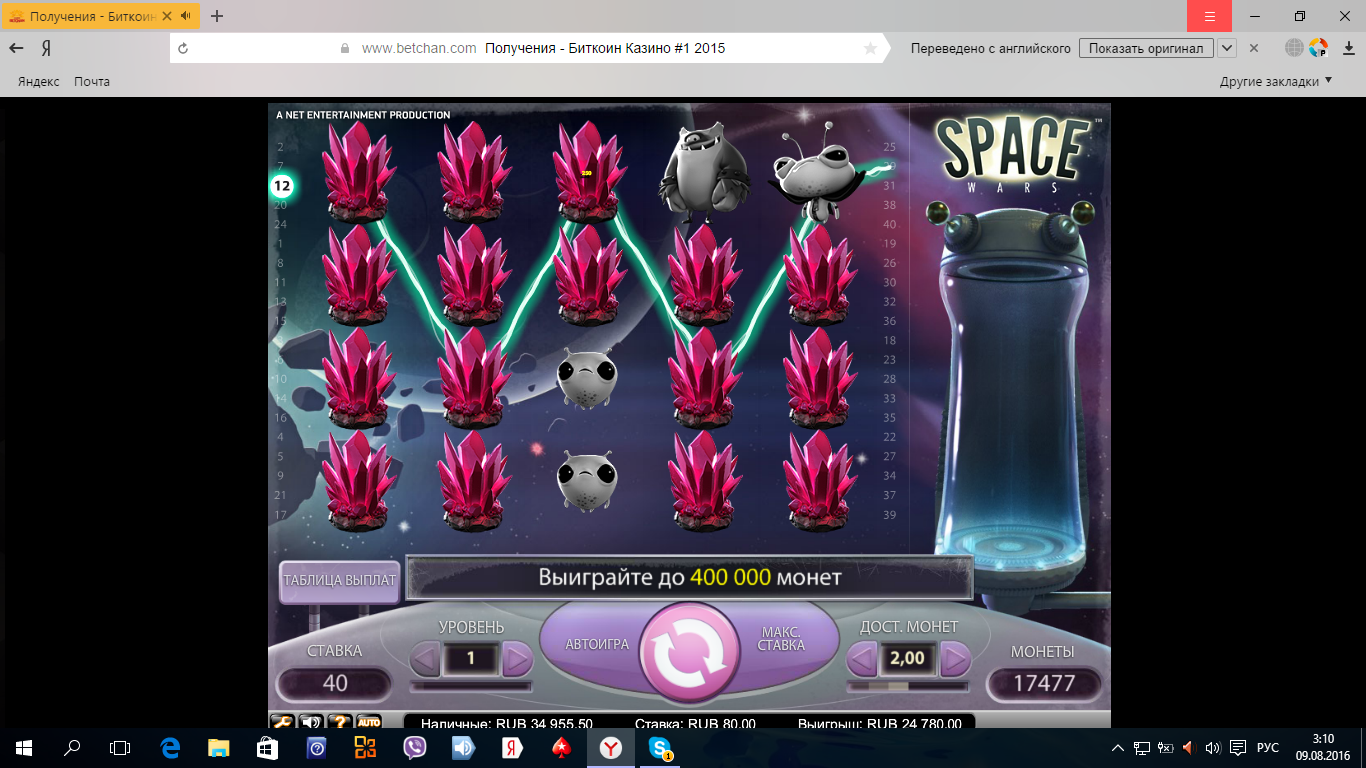The width and height of the screenshot is (1366, 768).
Task: Start autoplay with the АВТОИГРА button
Action: tap(597, 644)
